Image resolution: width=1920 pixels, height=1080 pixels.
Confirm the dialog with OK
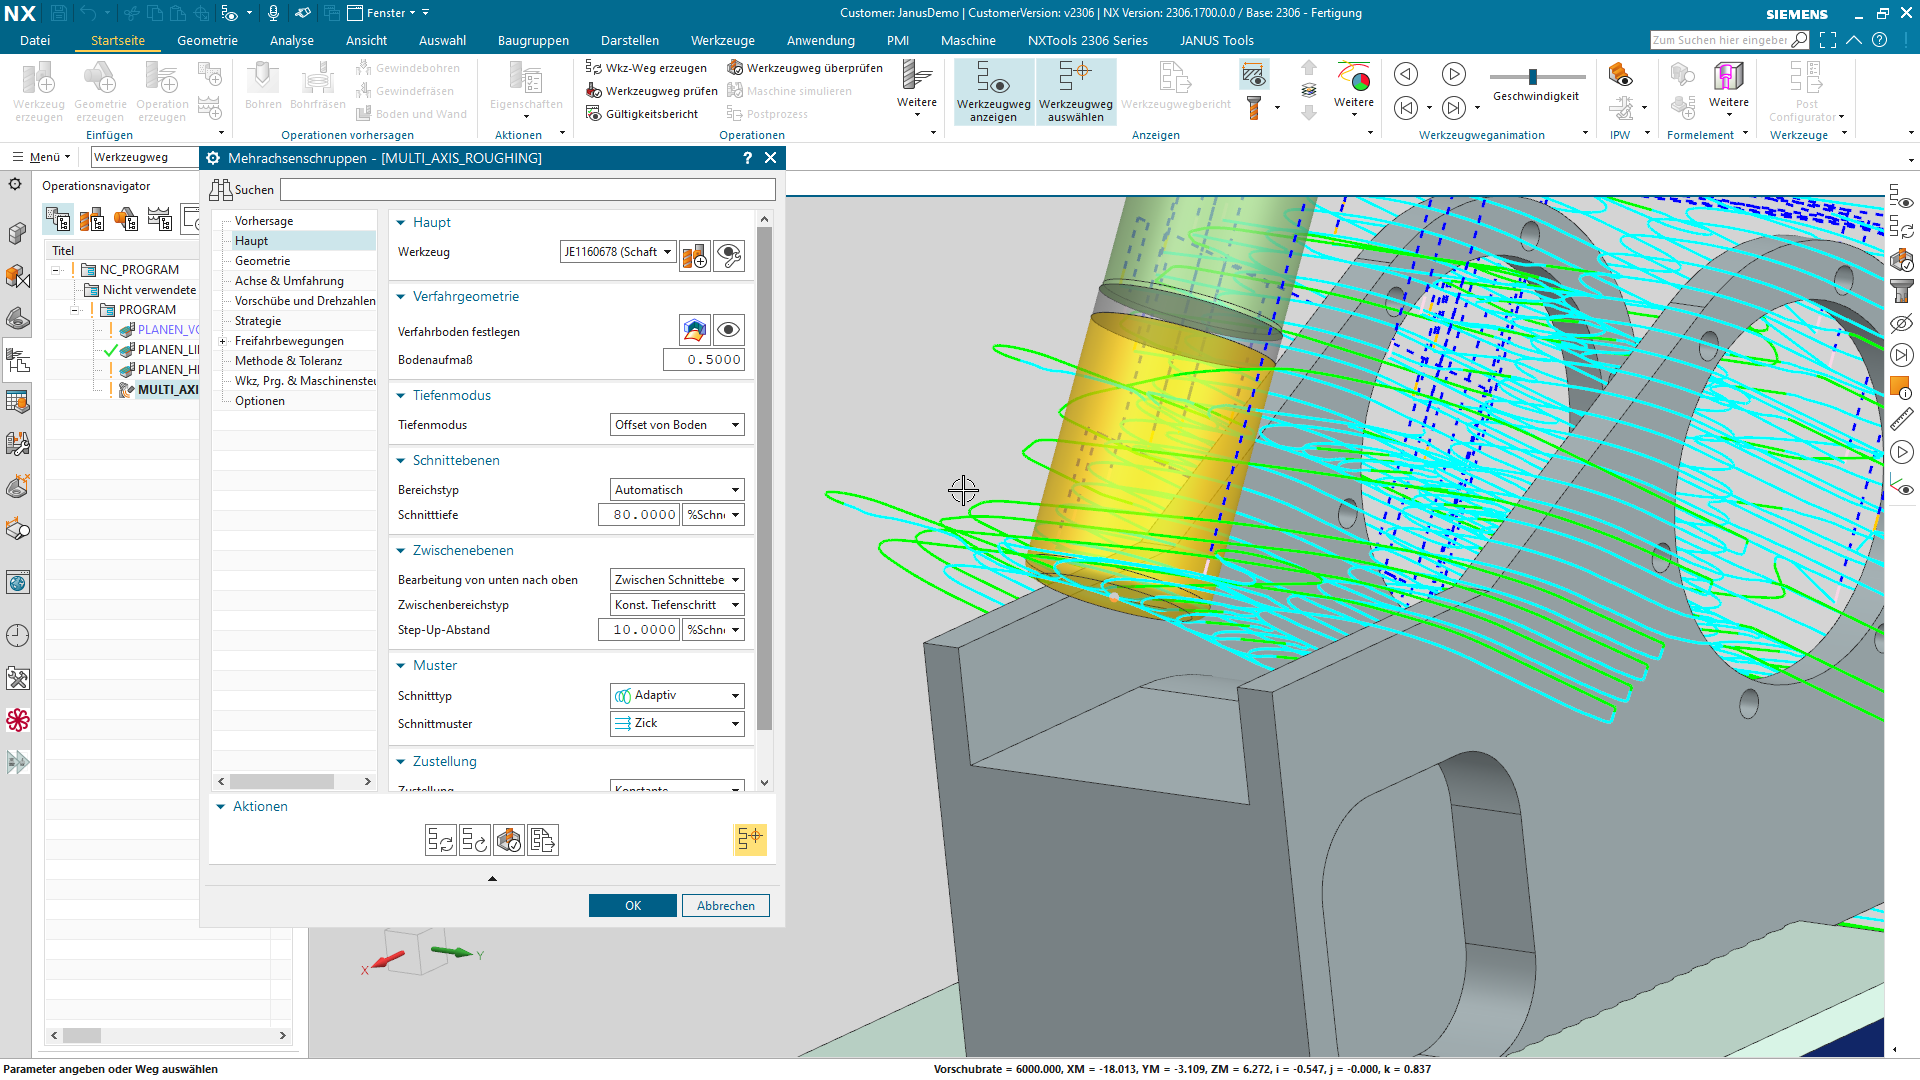632,906
